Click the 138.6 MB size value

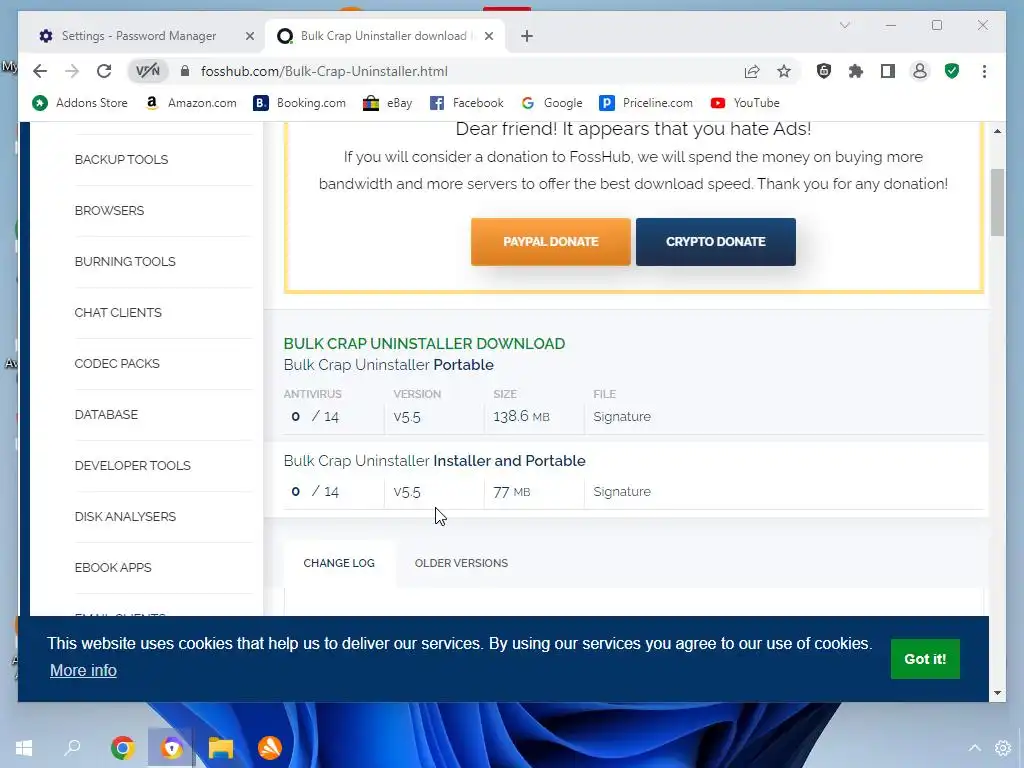coord(521,417)
